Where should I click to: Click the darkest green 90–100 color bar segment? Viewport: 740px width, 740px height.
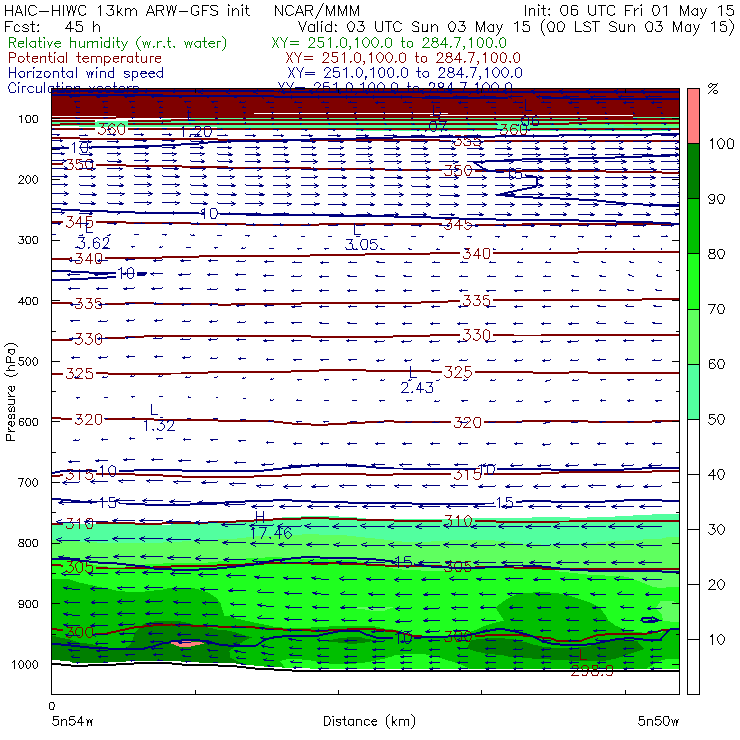[693, 171]
